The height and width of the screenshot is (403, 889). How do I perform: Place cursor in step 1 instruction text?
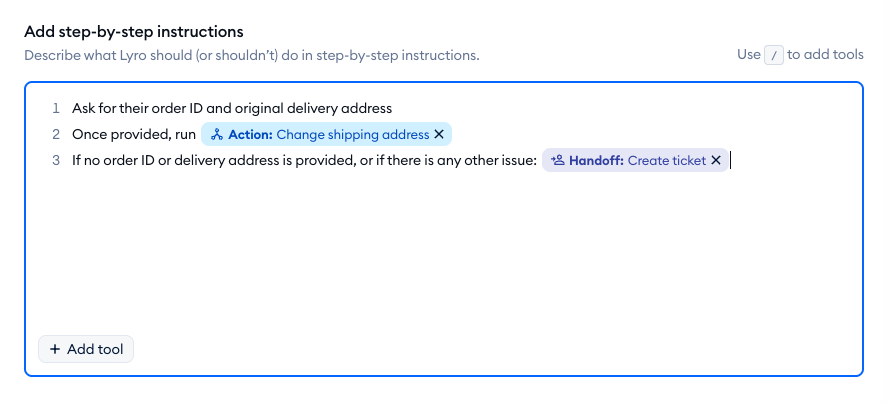click(232, 108)
